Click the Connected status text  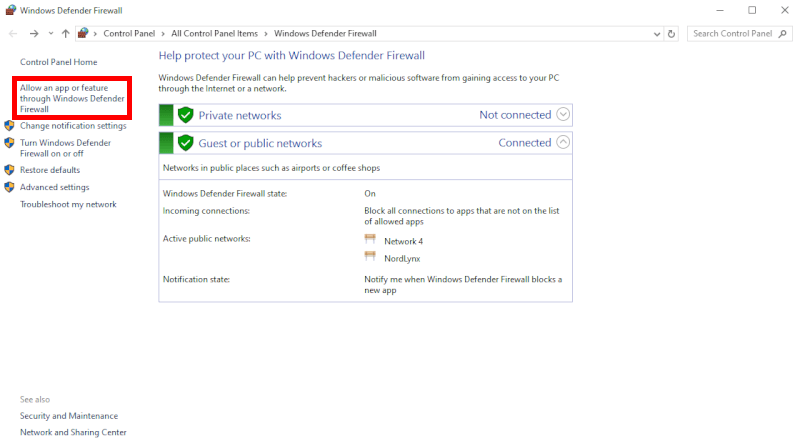click(525, 142)
